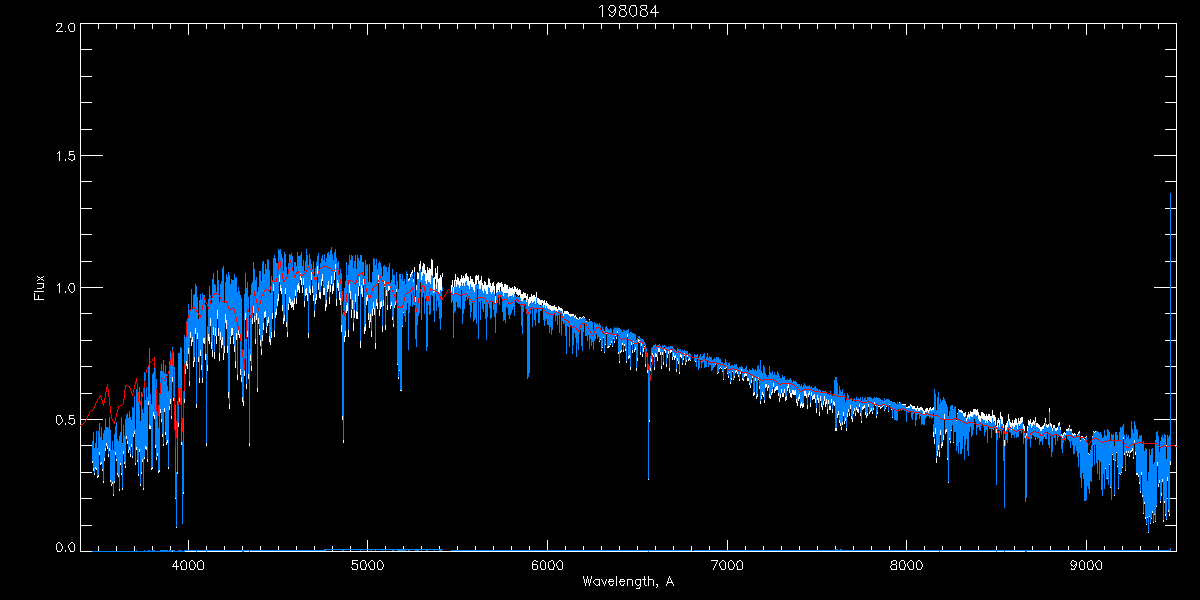Viewport: 1200px width, 600px height.
Task: Click the deep absorption line near 4860
Action: [x=343, y=400]
